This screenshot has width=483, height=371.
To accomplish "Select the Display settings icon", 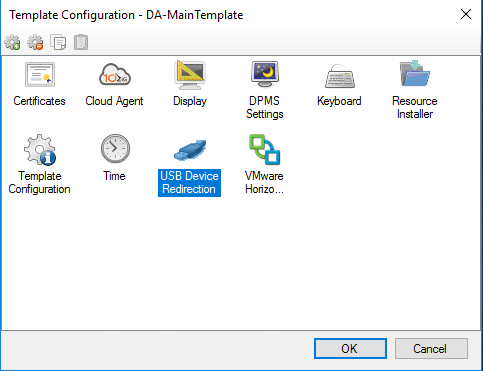I will pos(190,75).
